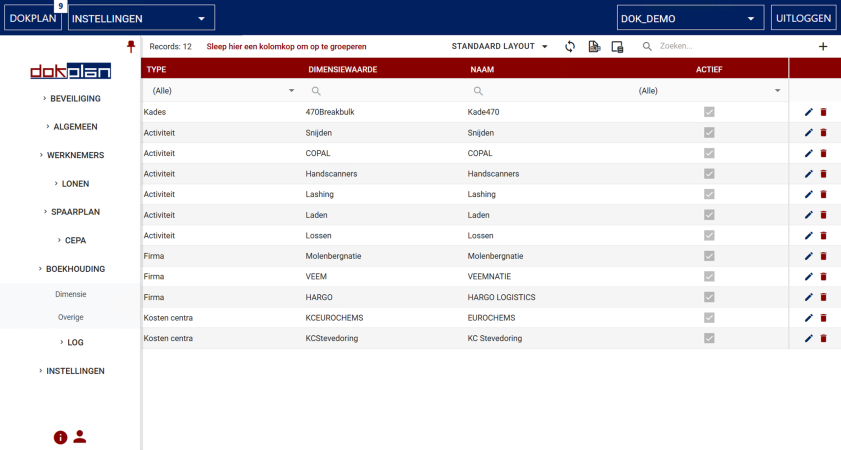Click the Zoeken search field
This screenshot has width=841, height=450.
[720, 47]
